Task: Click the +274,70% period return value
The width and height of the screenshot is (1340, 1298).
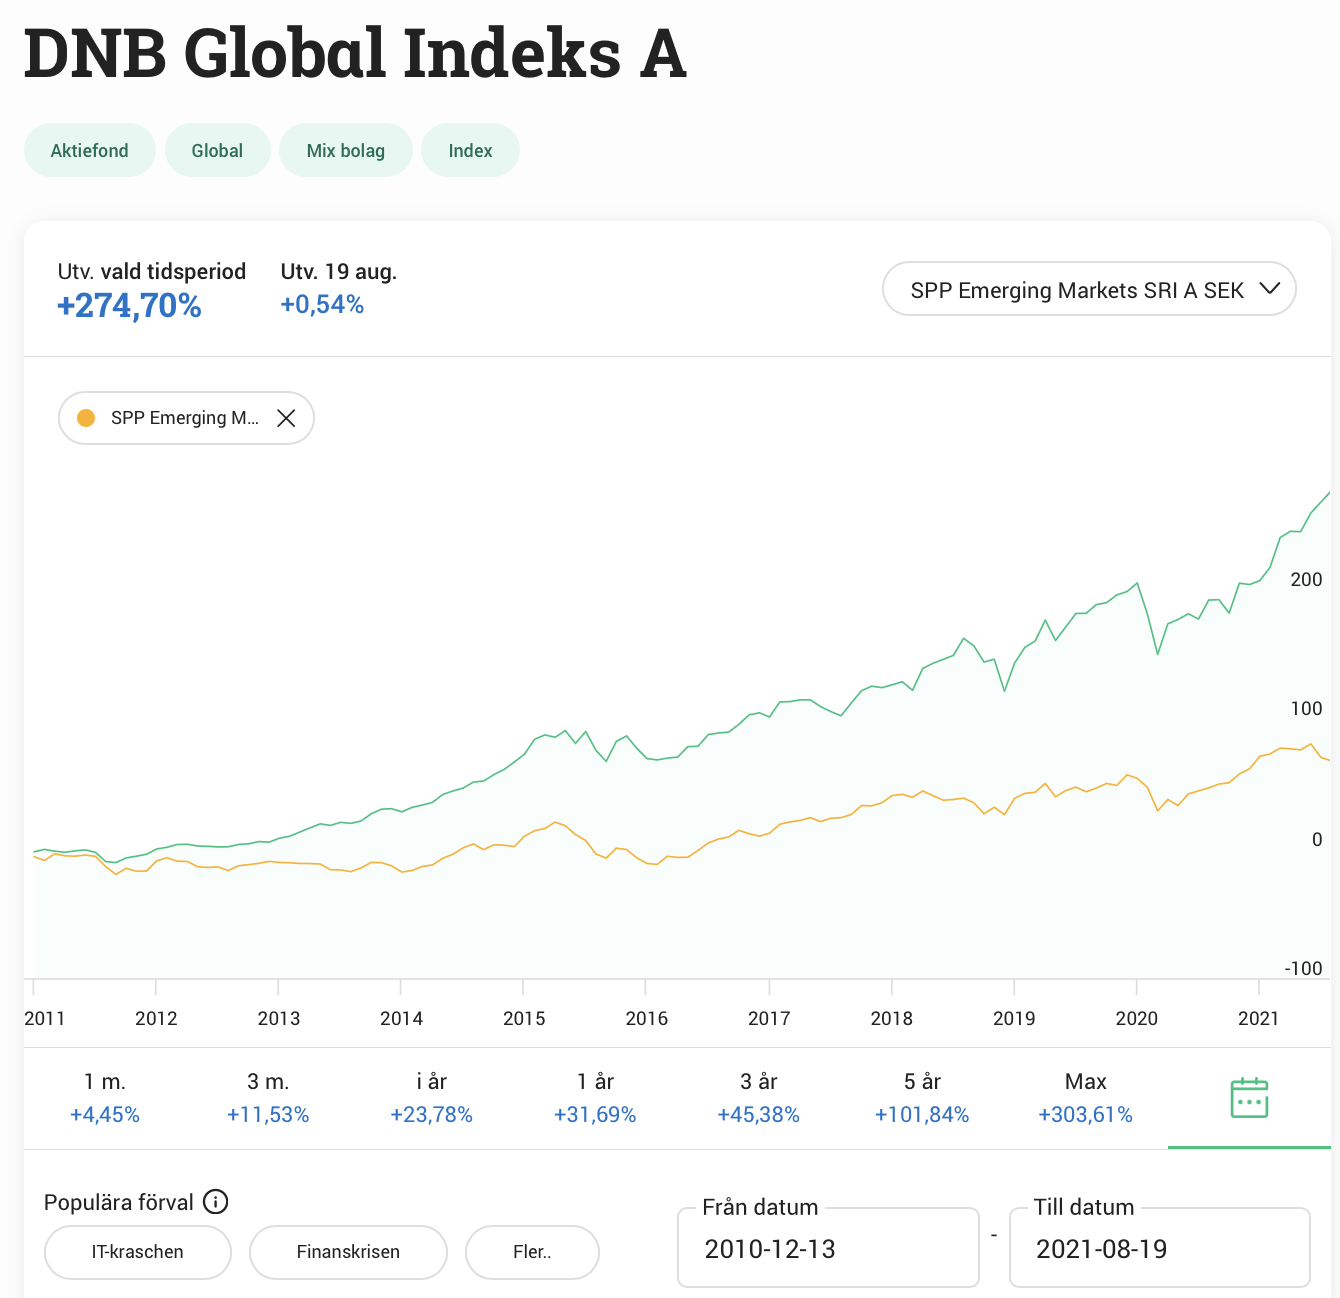Action: click(129, 305)
